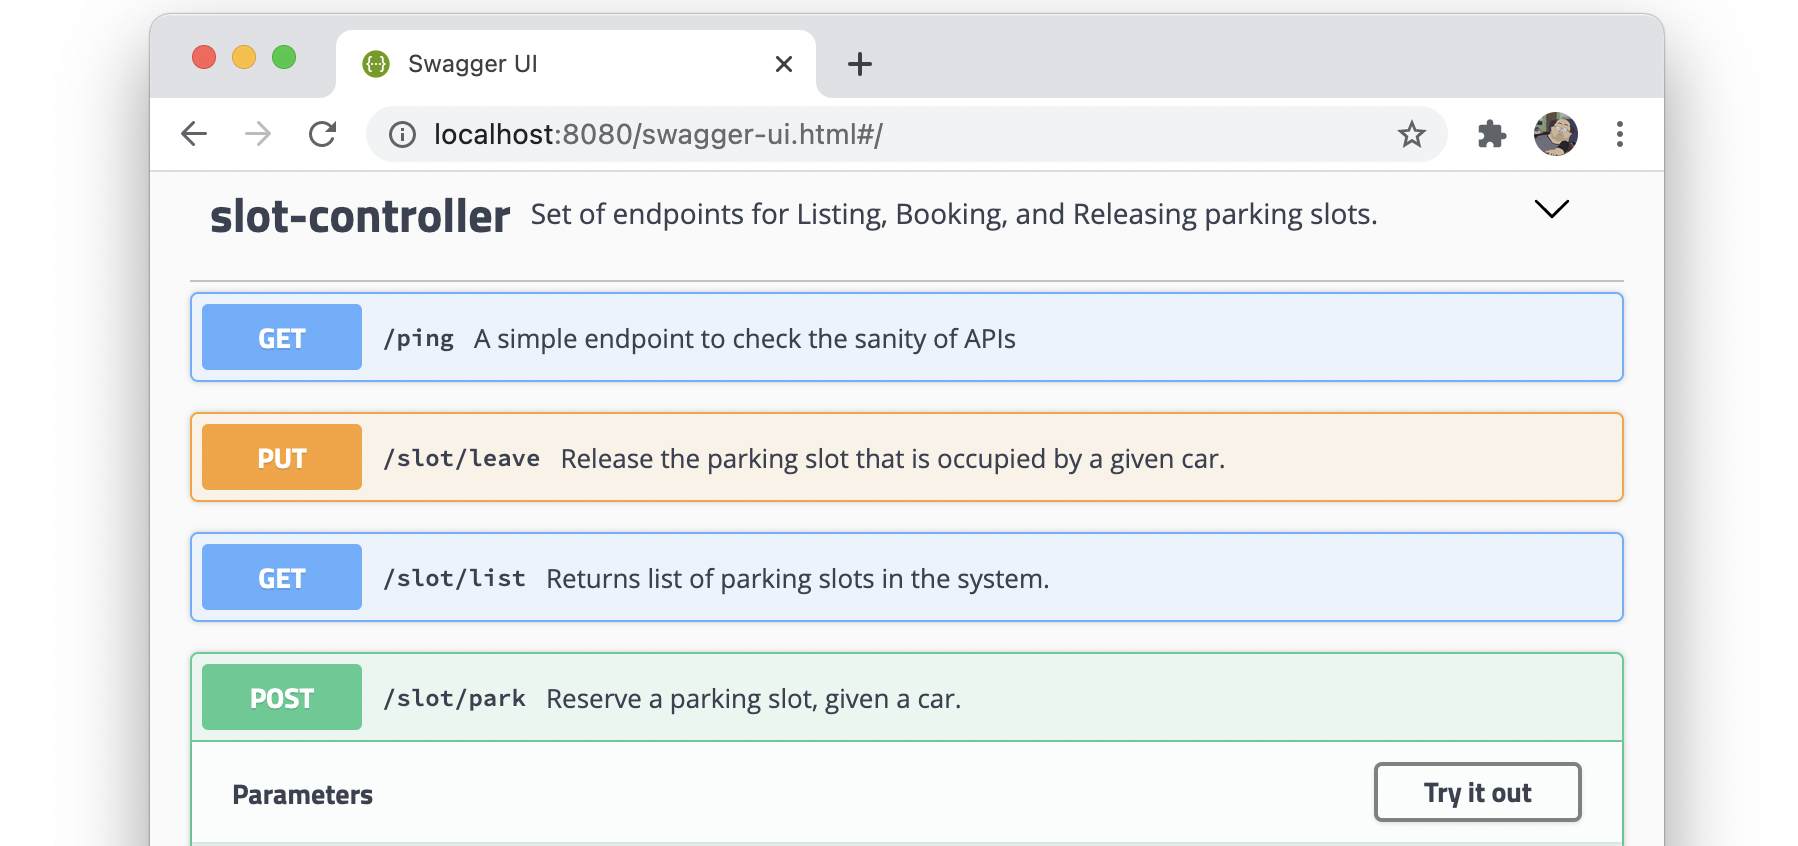This screenshot has height=846, width=1798.
Task: Click the Try it out button
Action: click(x=1477, y=793)
